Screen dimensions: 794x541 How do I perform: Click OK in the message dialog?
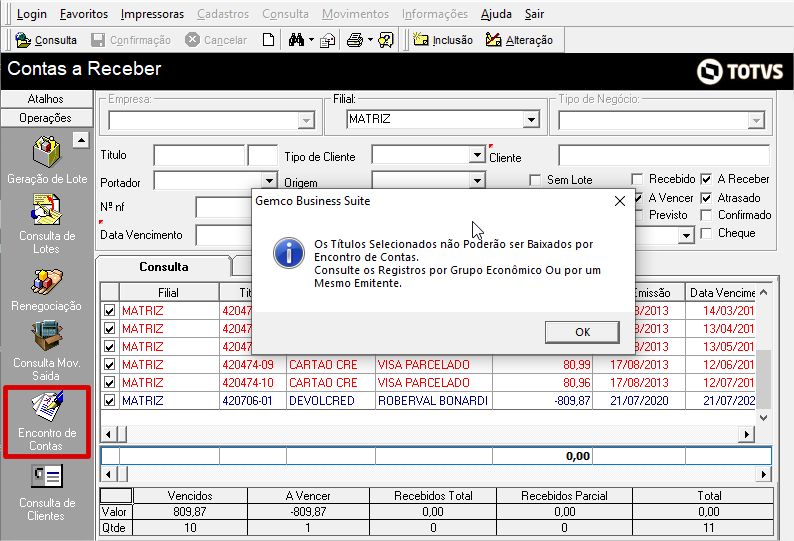582,332
